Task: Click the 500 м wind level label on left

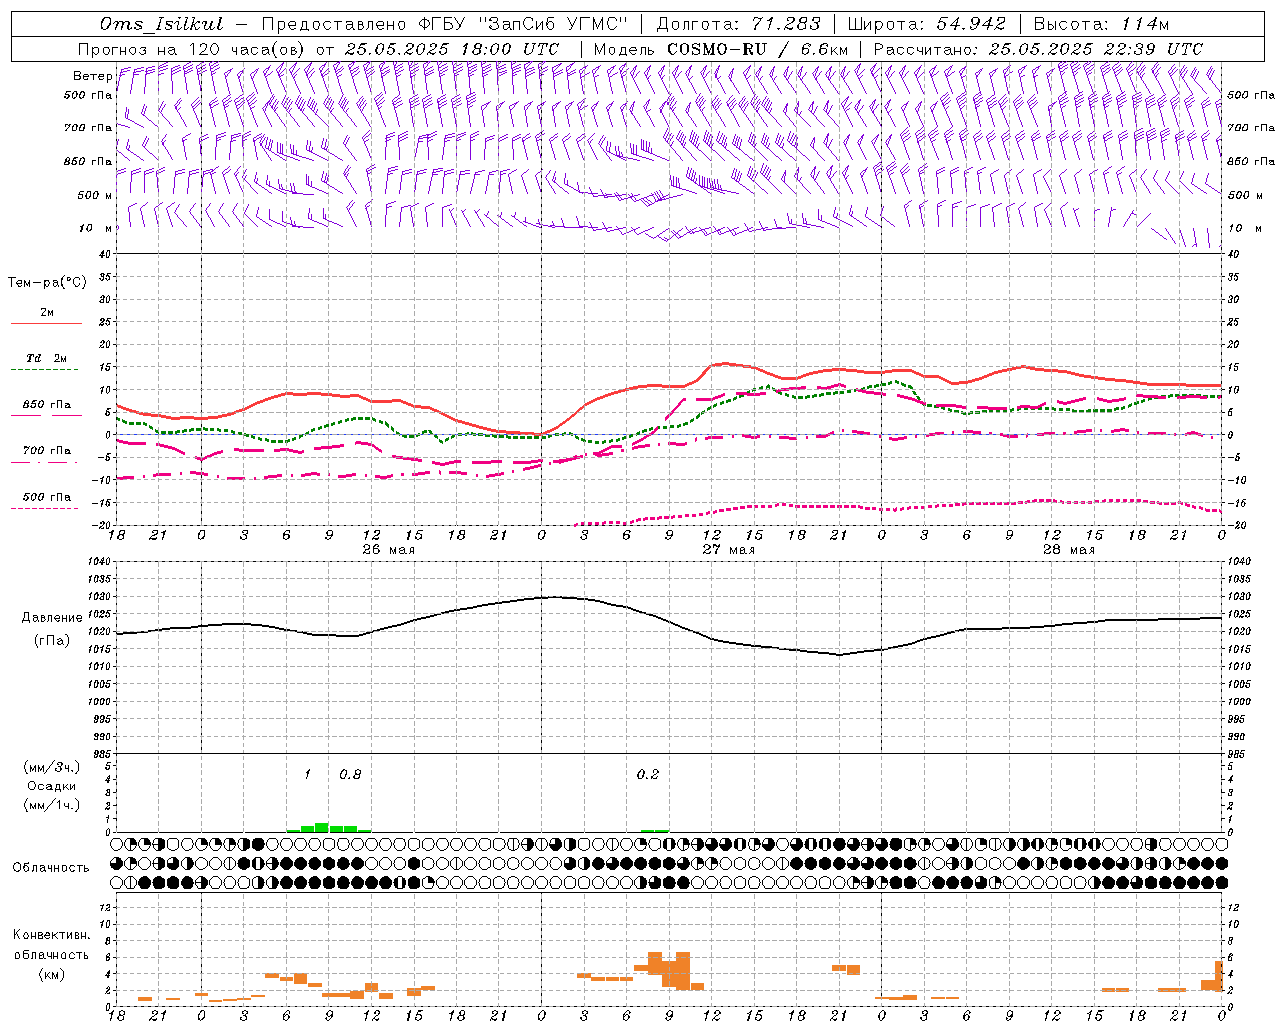Action: pos(95,195)
